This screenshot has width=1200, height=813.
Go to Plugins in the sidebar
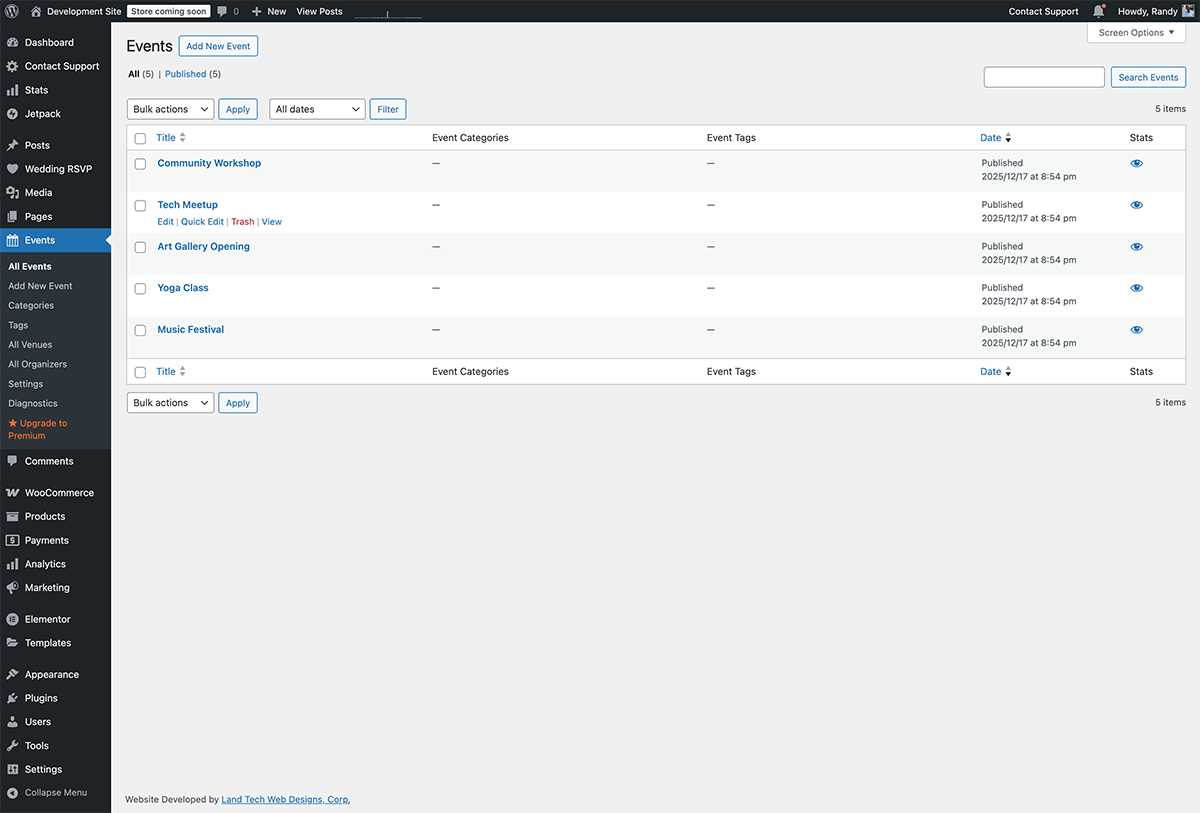(41, 698)
